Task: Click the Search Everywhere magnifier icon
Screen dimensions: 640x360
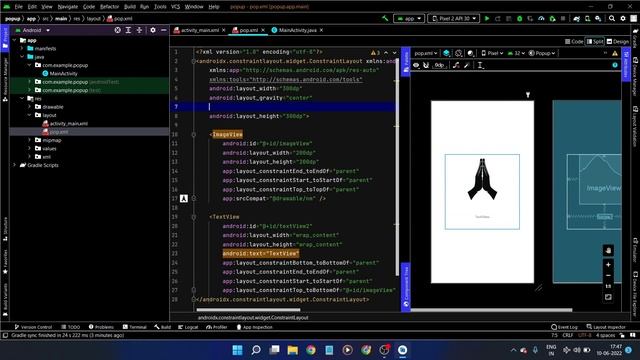Action: coord(612,18)
